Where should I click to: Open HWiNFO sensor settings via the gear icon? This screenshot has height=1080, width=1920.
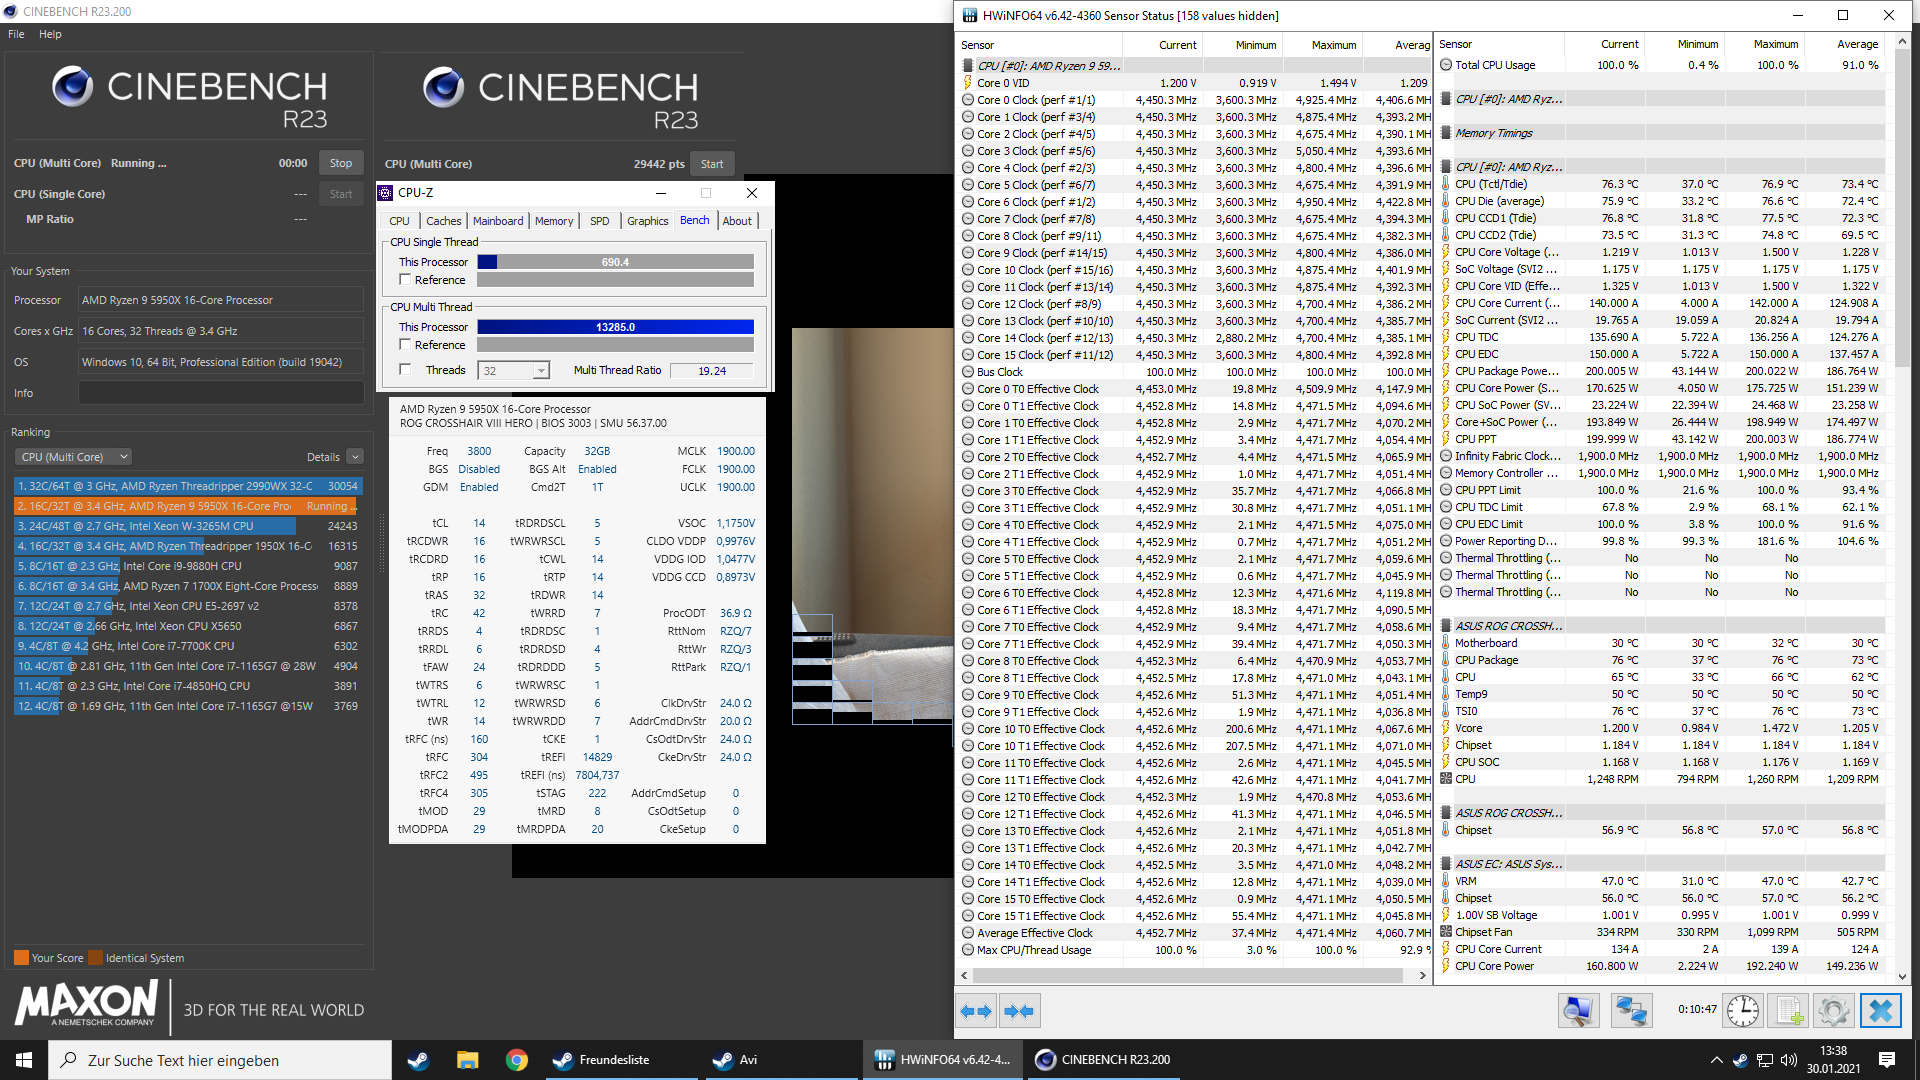point(1834,1011)
